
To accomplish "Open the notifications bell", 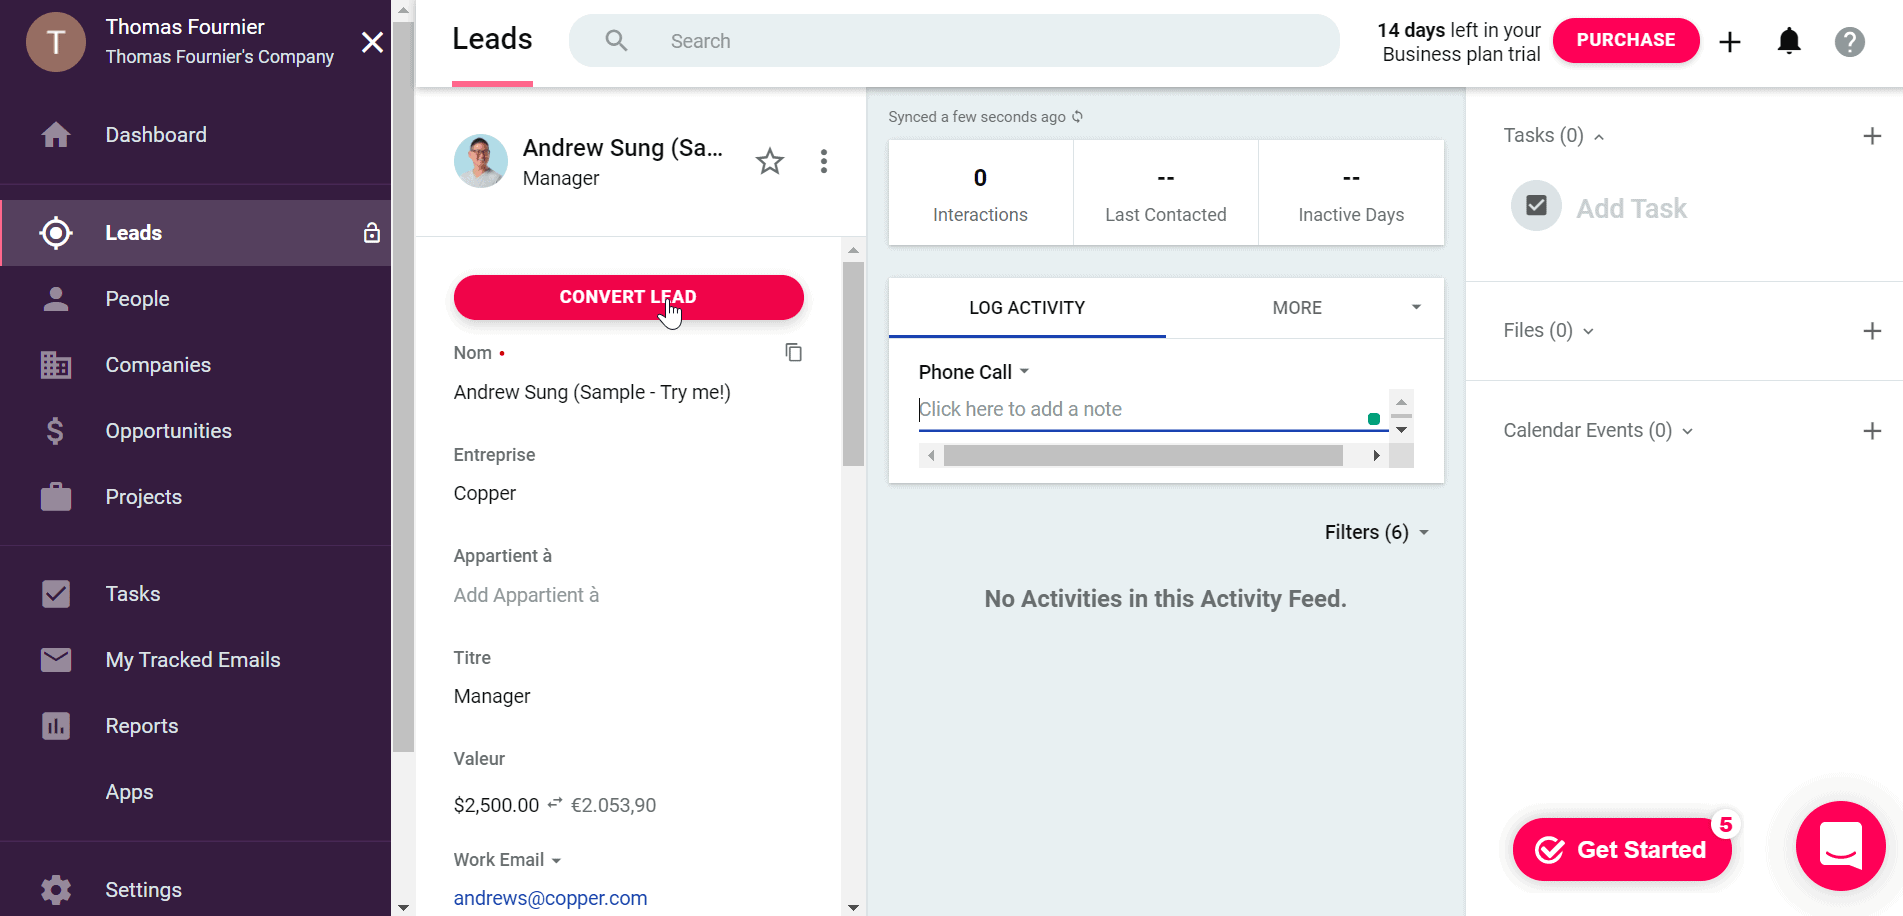I will coord(1788,41).
